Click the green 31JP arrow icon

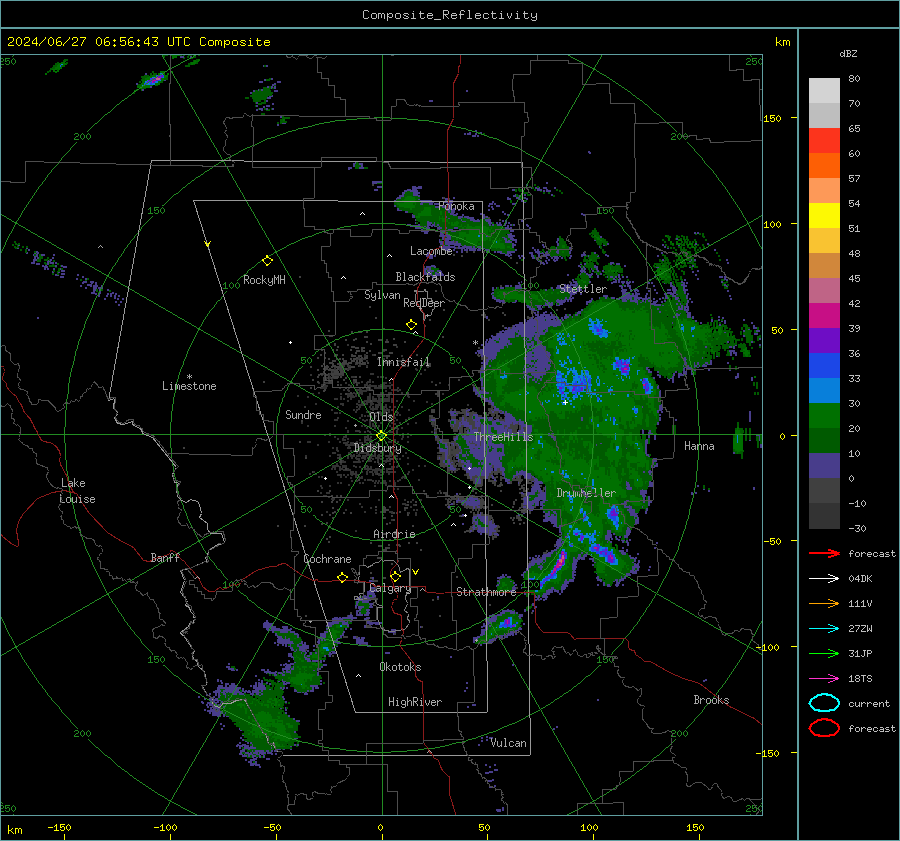point(824,653)
